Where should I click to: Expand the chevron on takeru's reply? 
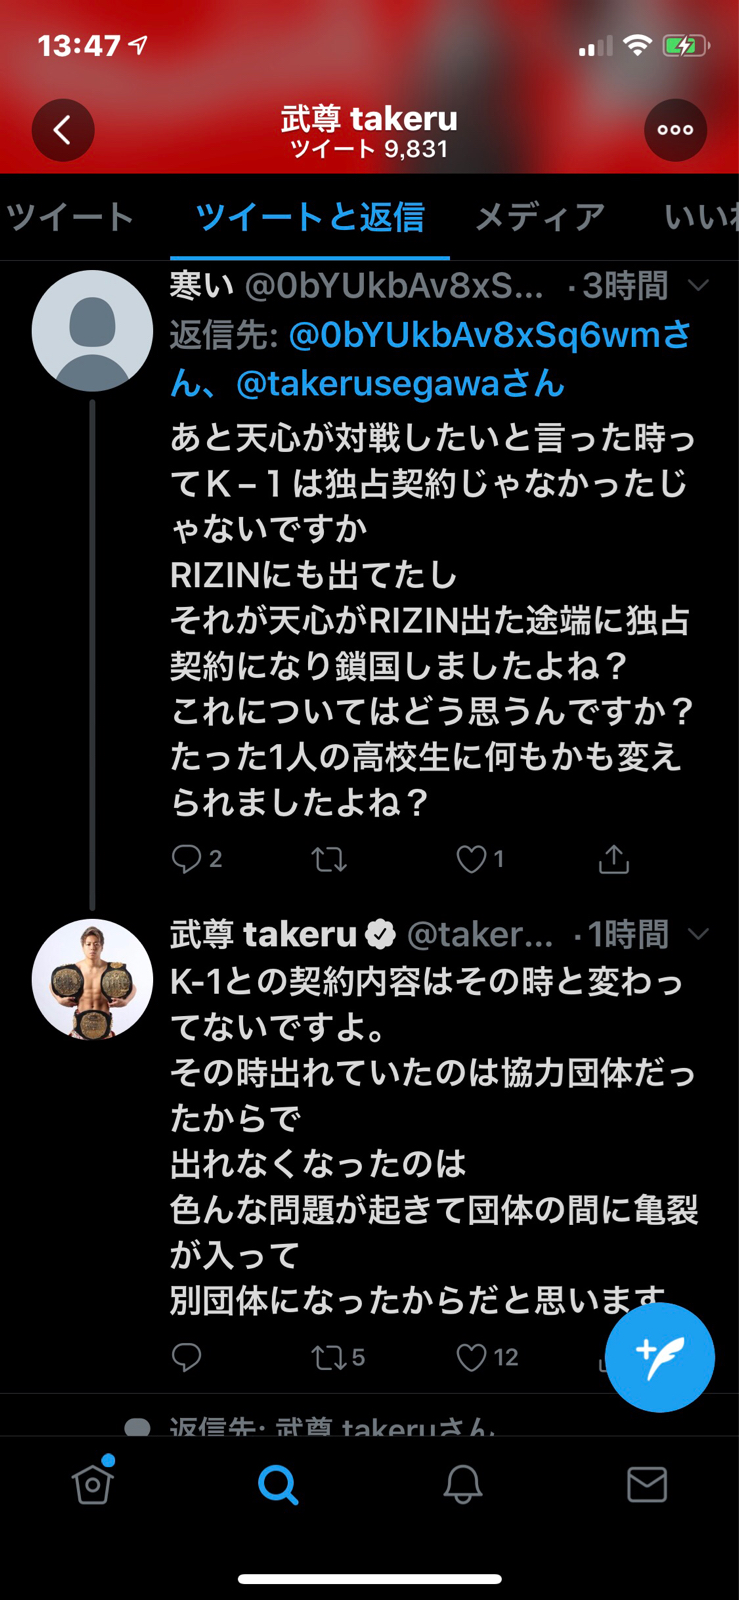point(699,934)
